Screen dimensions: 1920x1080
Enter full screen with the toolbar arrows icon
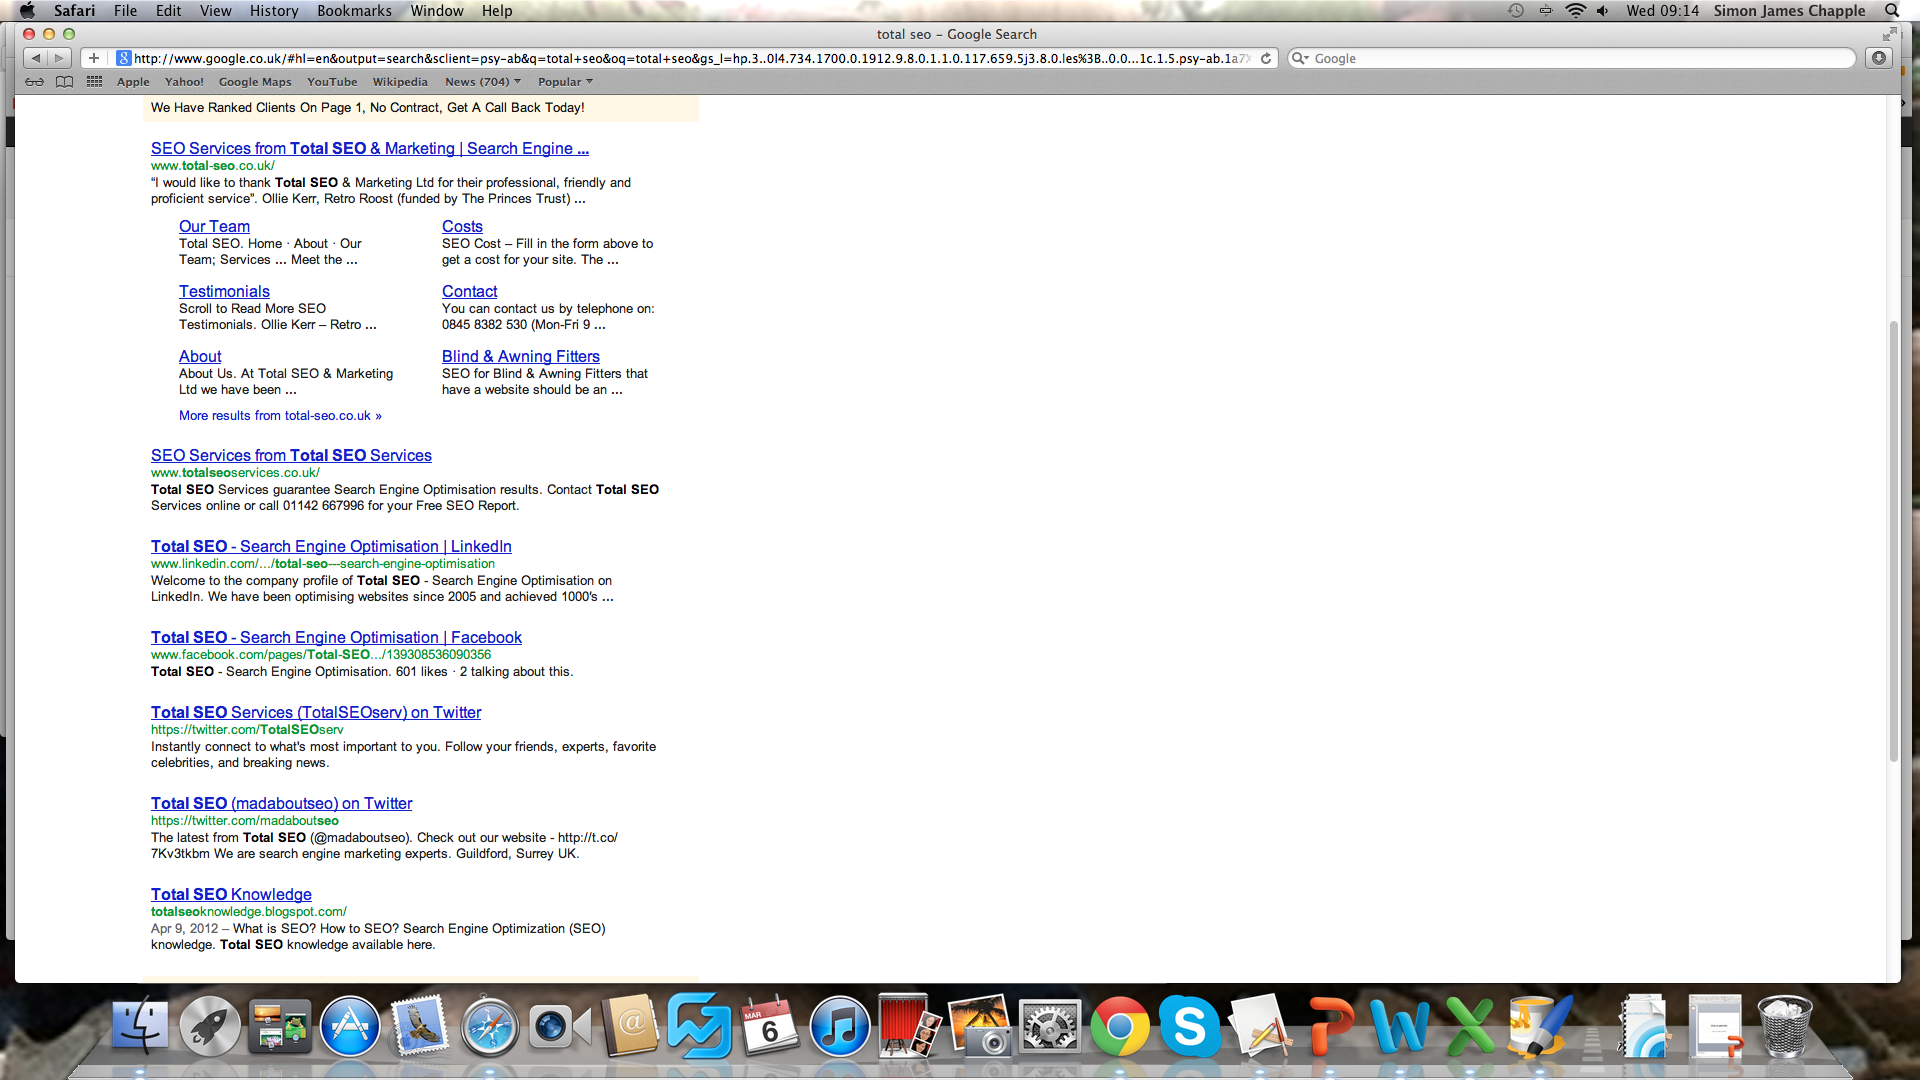pos(1889,34)
